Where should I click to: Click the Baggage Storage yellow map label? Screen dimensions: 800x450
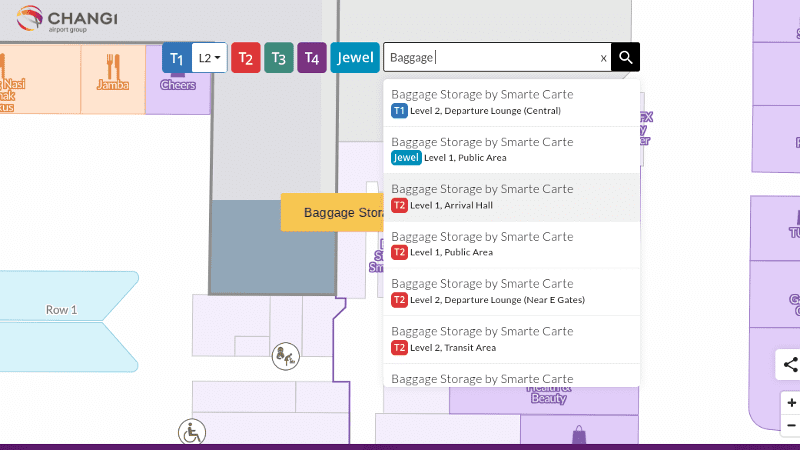click(332, 212)
